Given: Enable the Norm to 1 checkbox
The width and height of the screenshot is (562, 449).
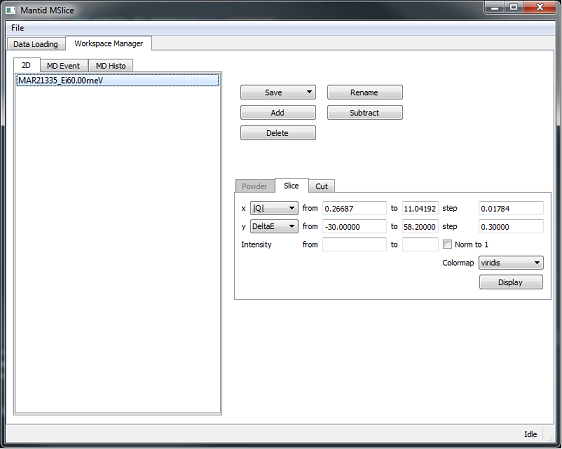Looking at the screenshot, I should [x=447, y=244].
